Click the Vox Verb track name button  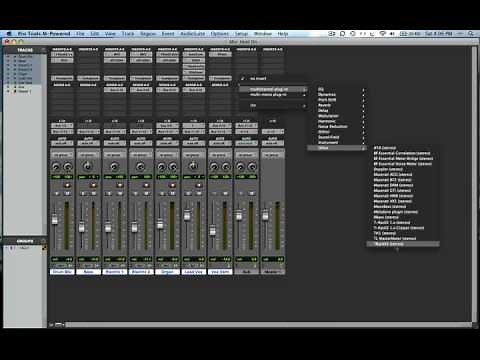pos(220,272)
